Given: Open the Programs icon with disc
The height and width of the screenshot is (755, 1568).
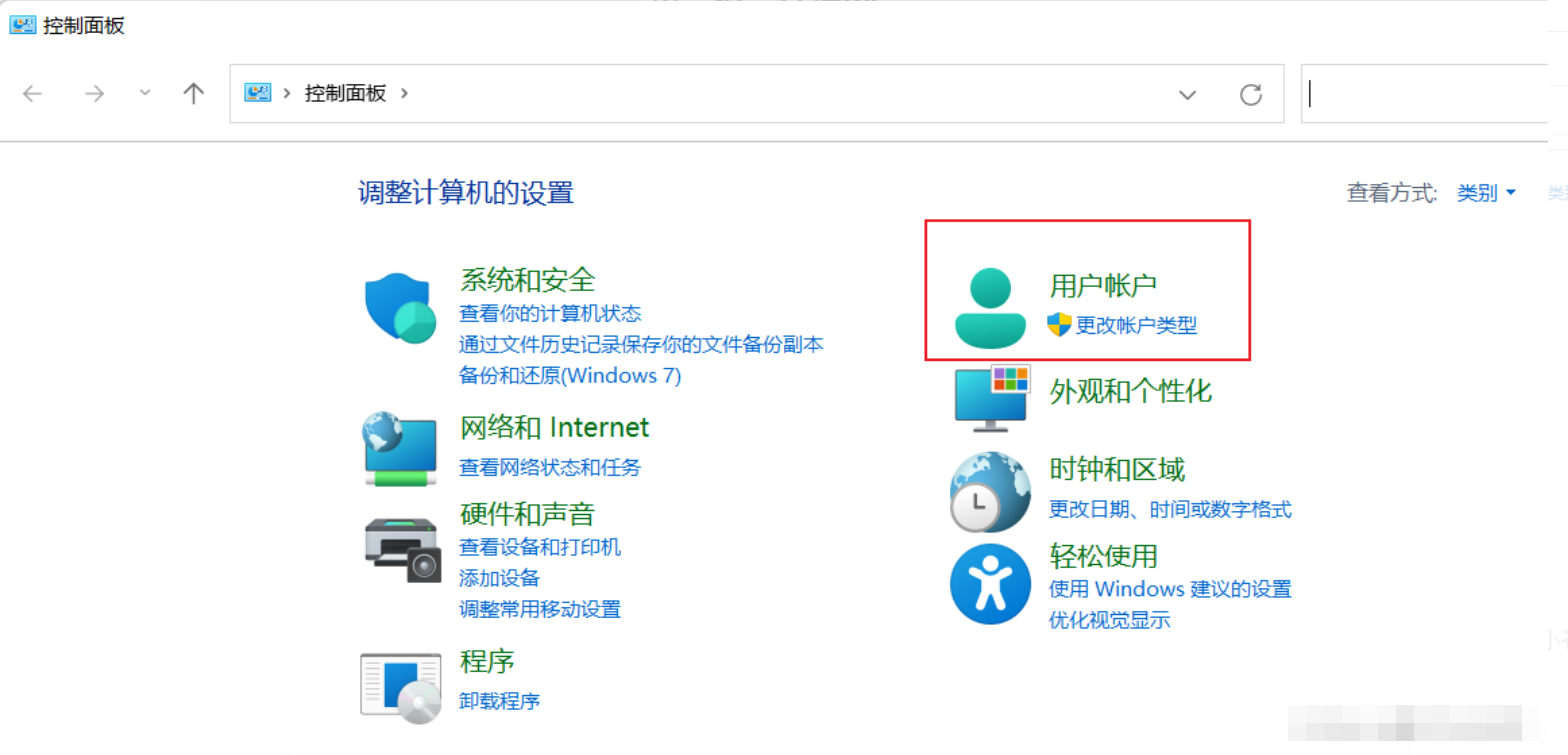Looking at the screenshot, I should point(400,686).
